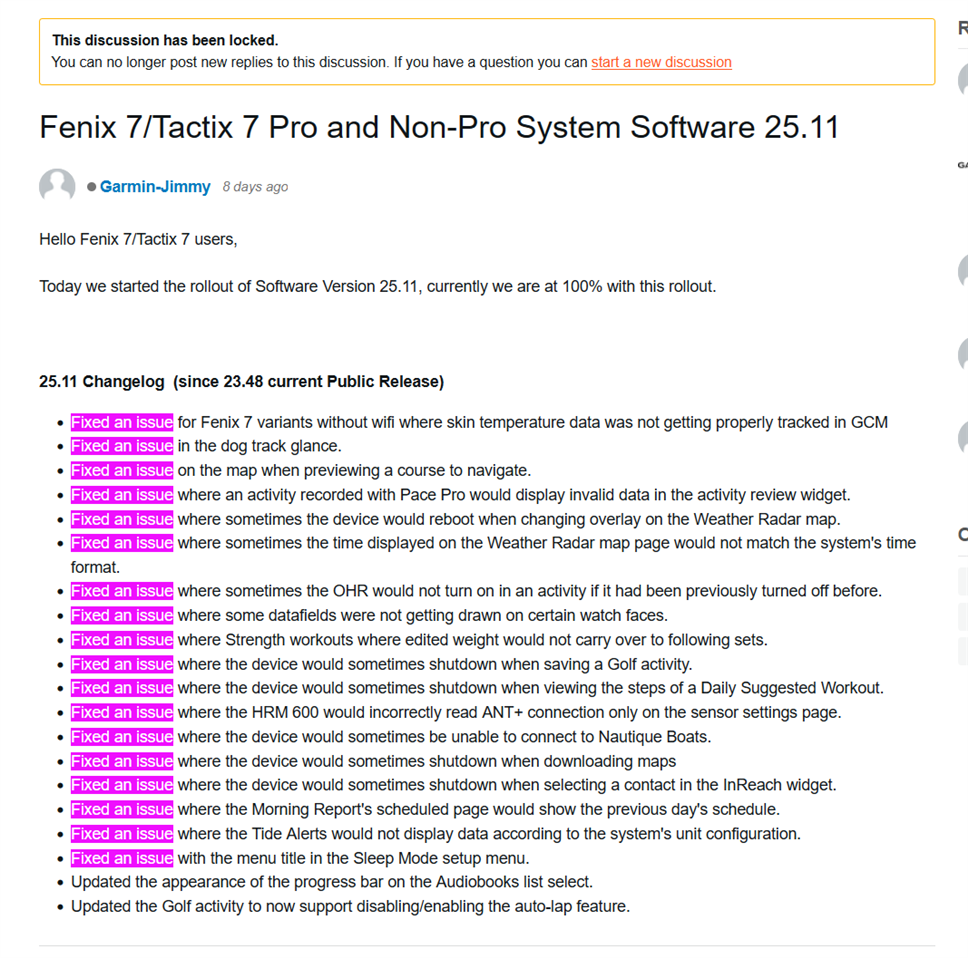Click the grey status dot beside Garmin-Jimmy

tap(92, 187)
